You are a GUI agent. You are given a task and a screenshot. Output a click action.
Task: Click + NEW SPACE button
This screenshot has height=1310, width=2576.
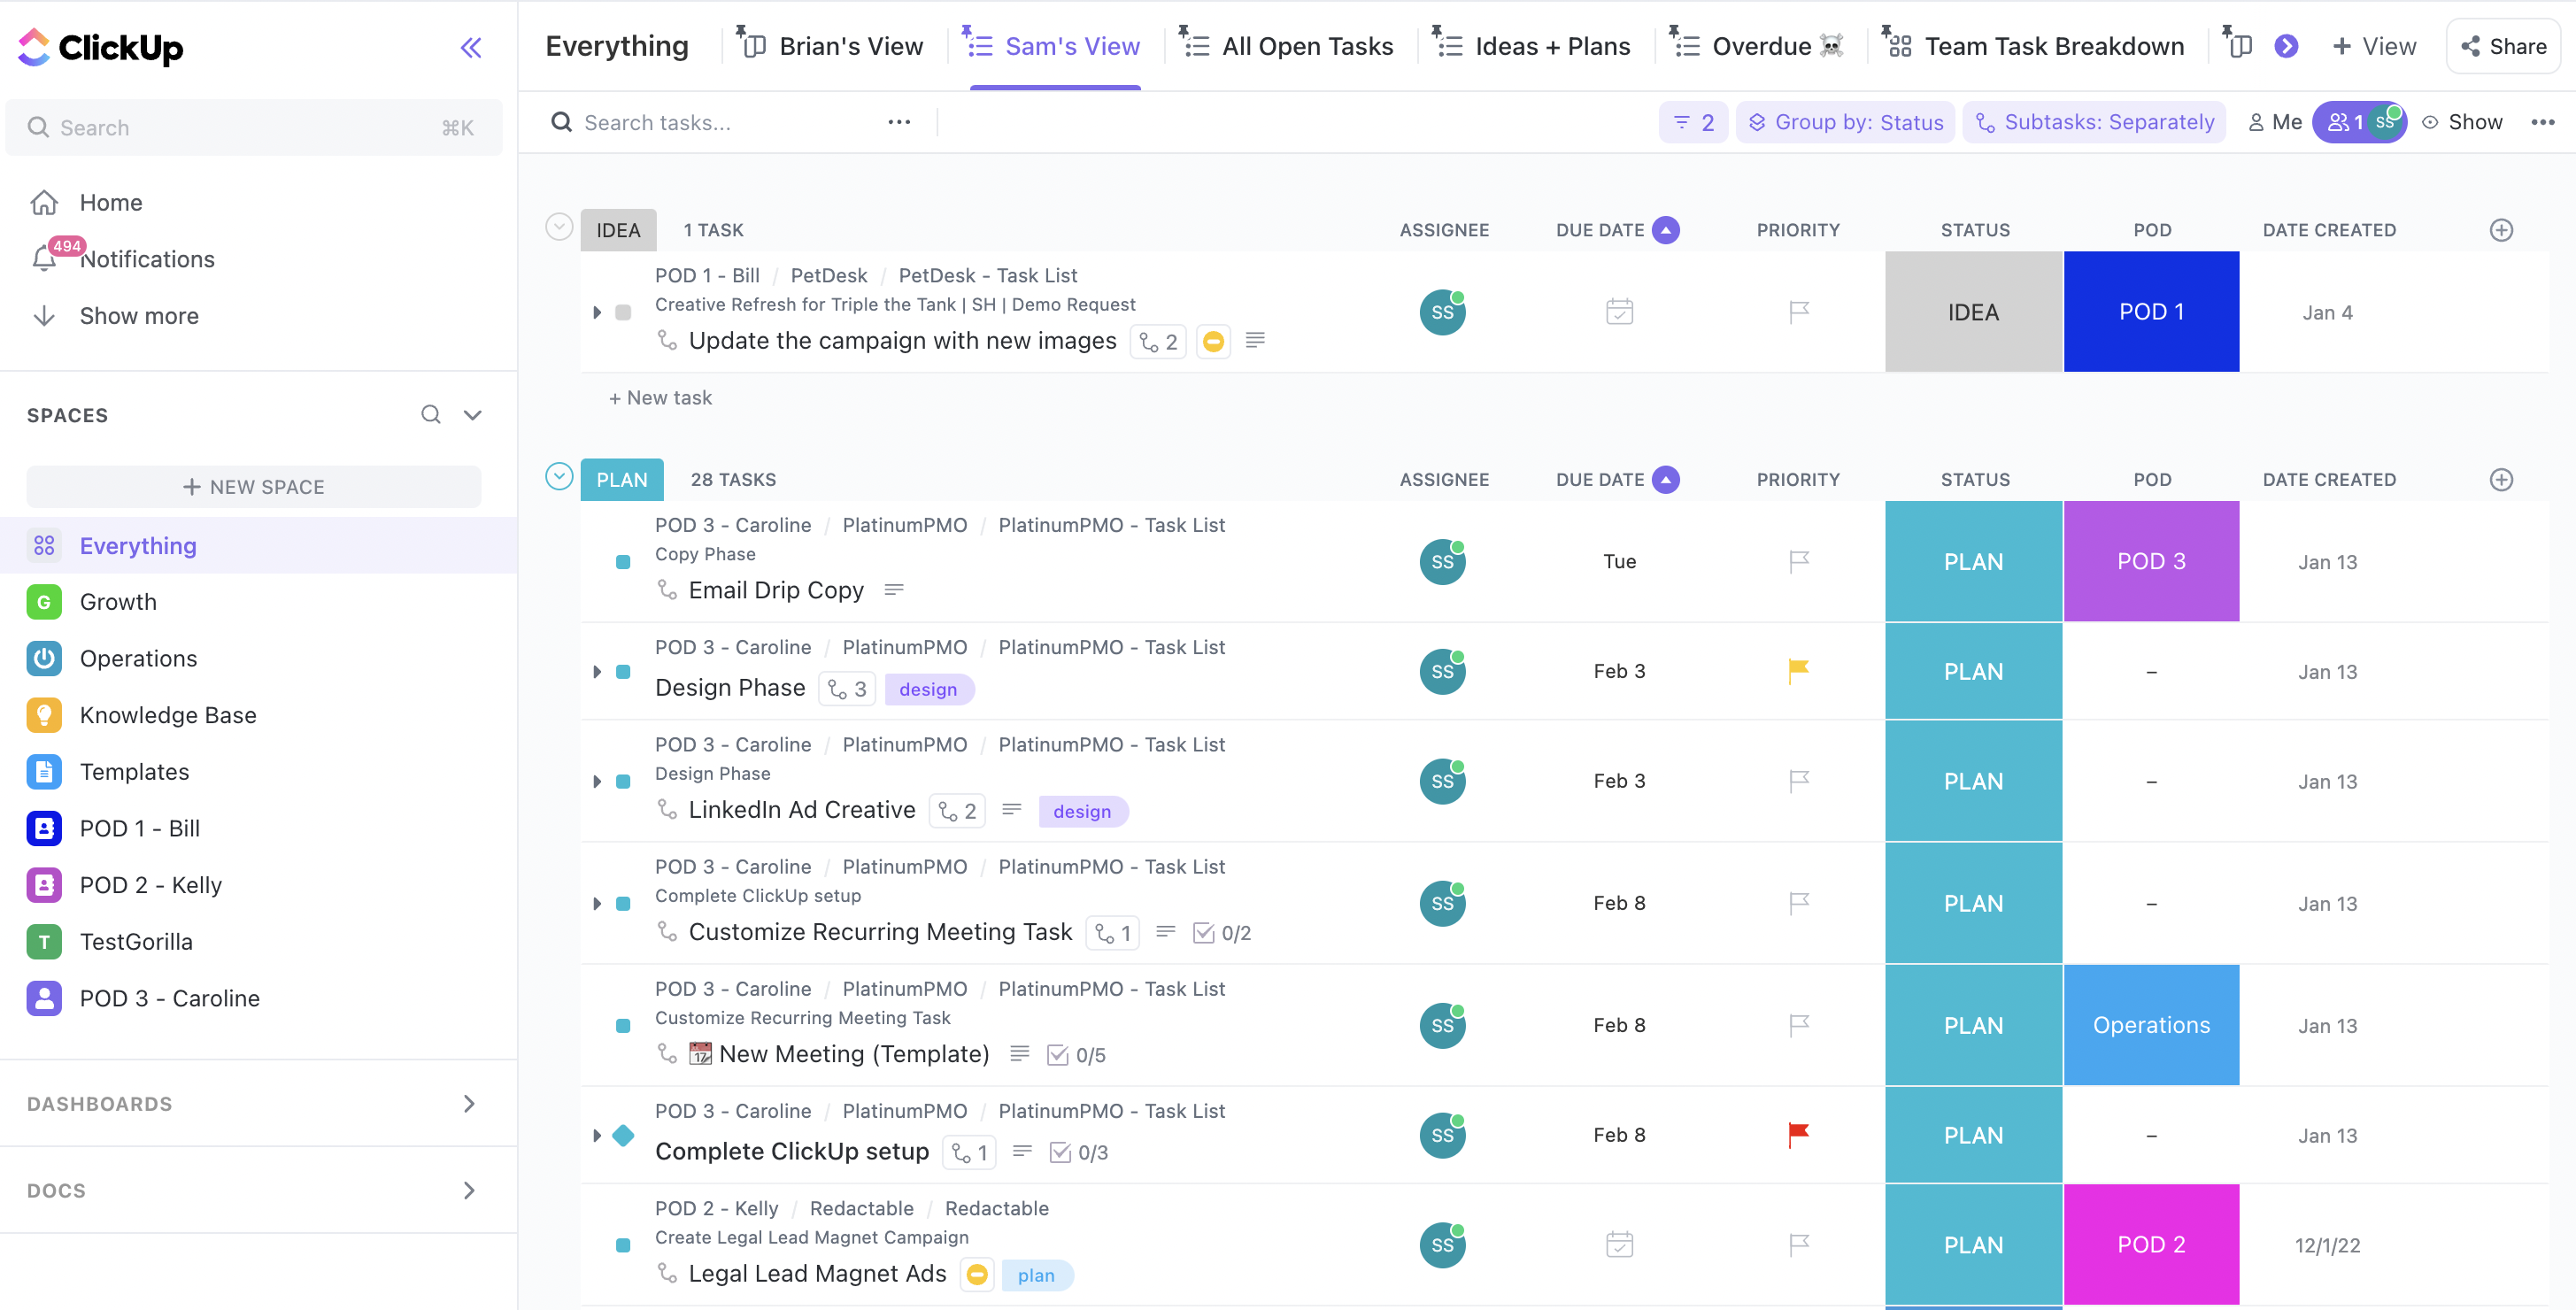254,487
